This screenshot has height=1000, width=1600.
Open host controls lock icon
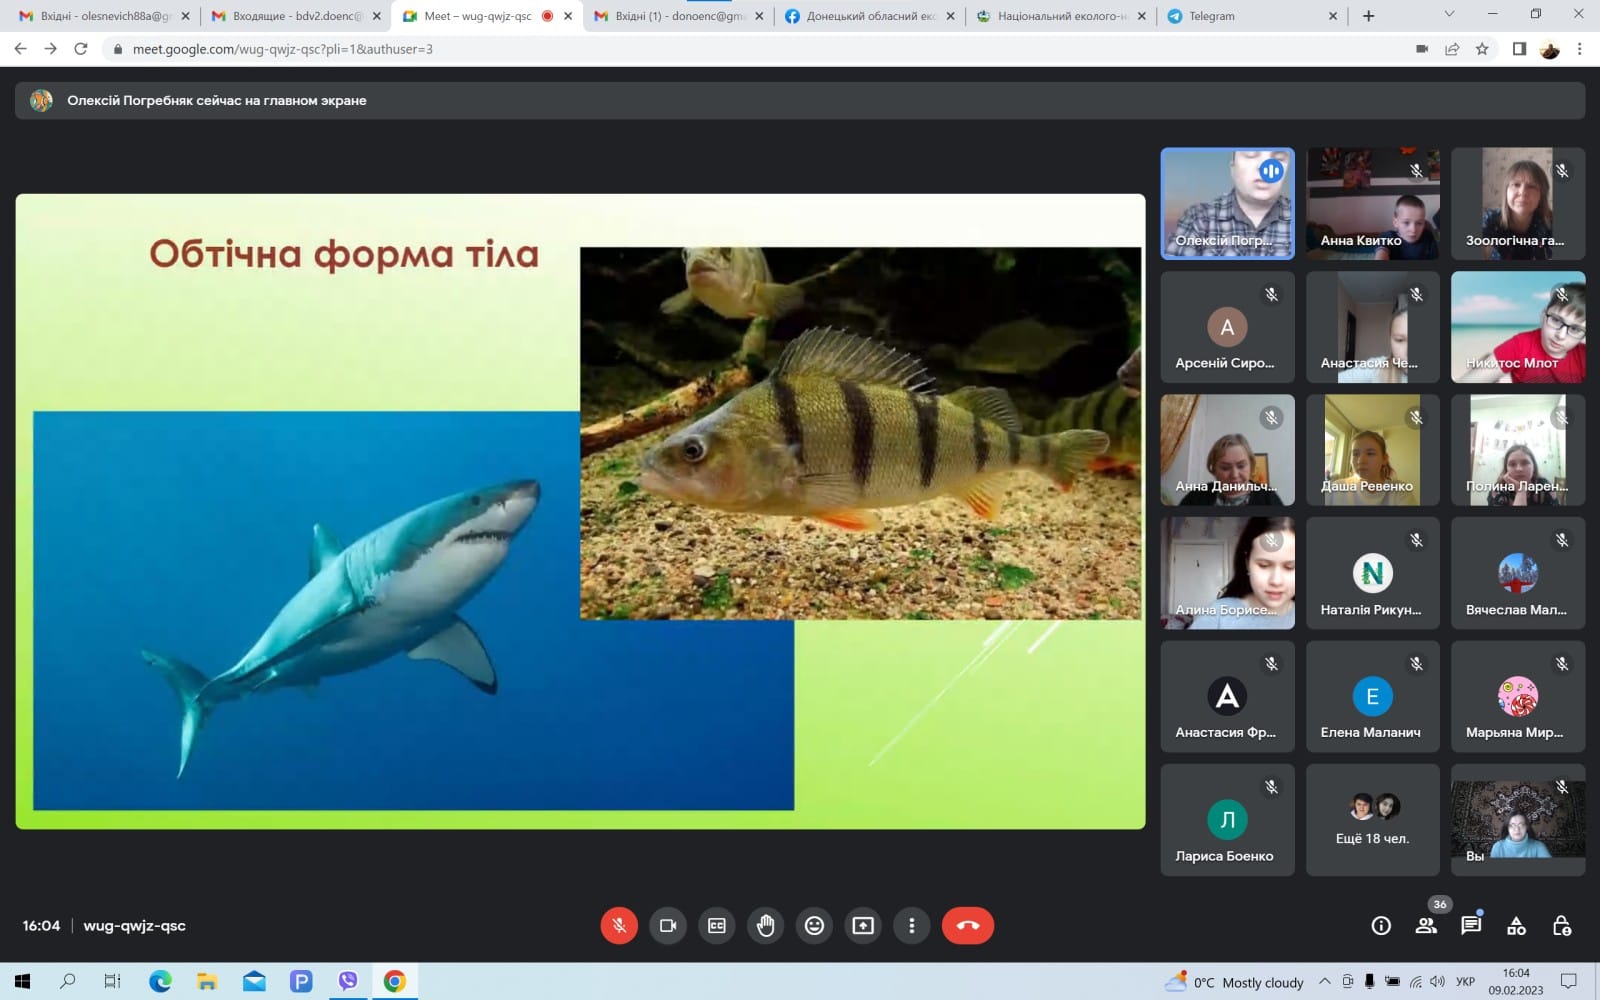pos(1561,926)
